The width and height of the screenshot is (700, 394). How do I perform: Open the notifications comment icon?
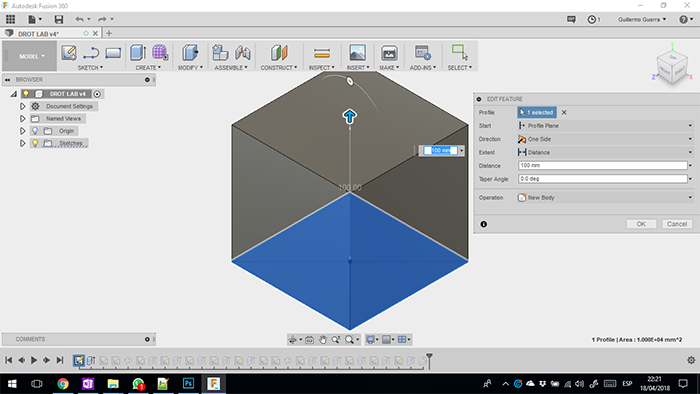click(x=571, y=19)
